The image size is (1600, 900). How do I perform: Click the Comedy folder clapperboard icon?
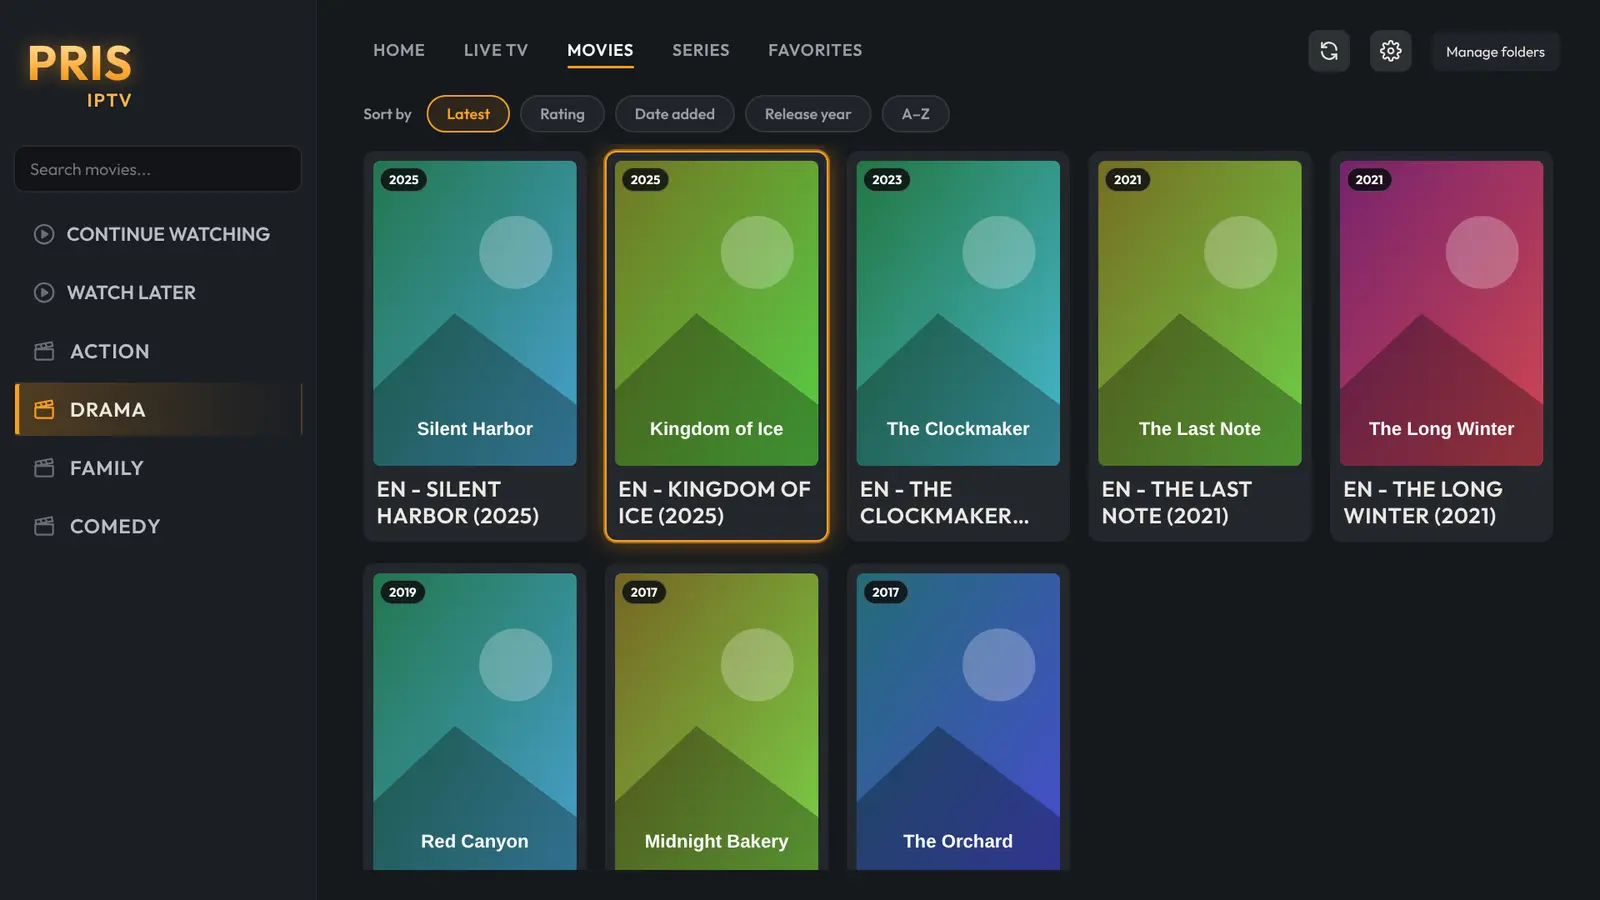[x=44, y=526]
